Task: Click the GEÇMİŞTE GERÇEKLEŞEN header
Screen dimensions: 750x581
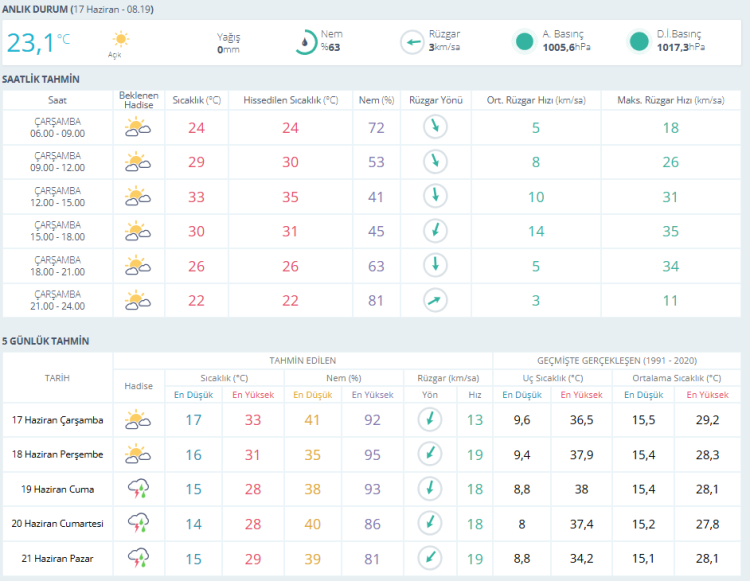Action: 617,361
